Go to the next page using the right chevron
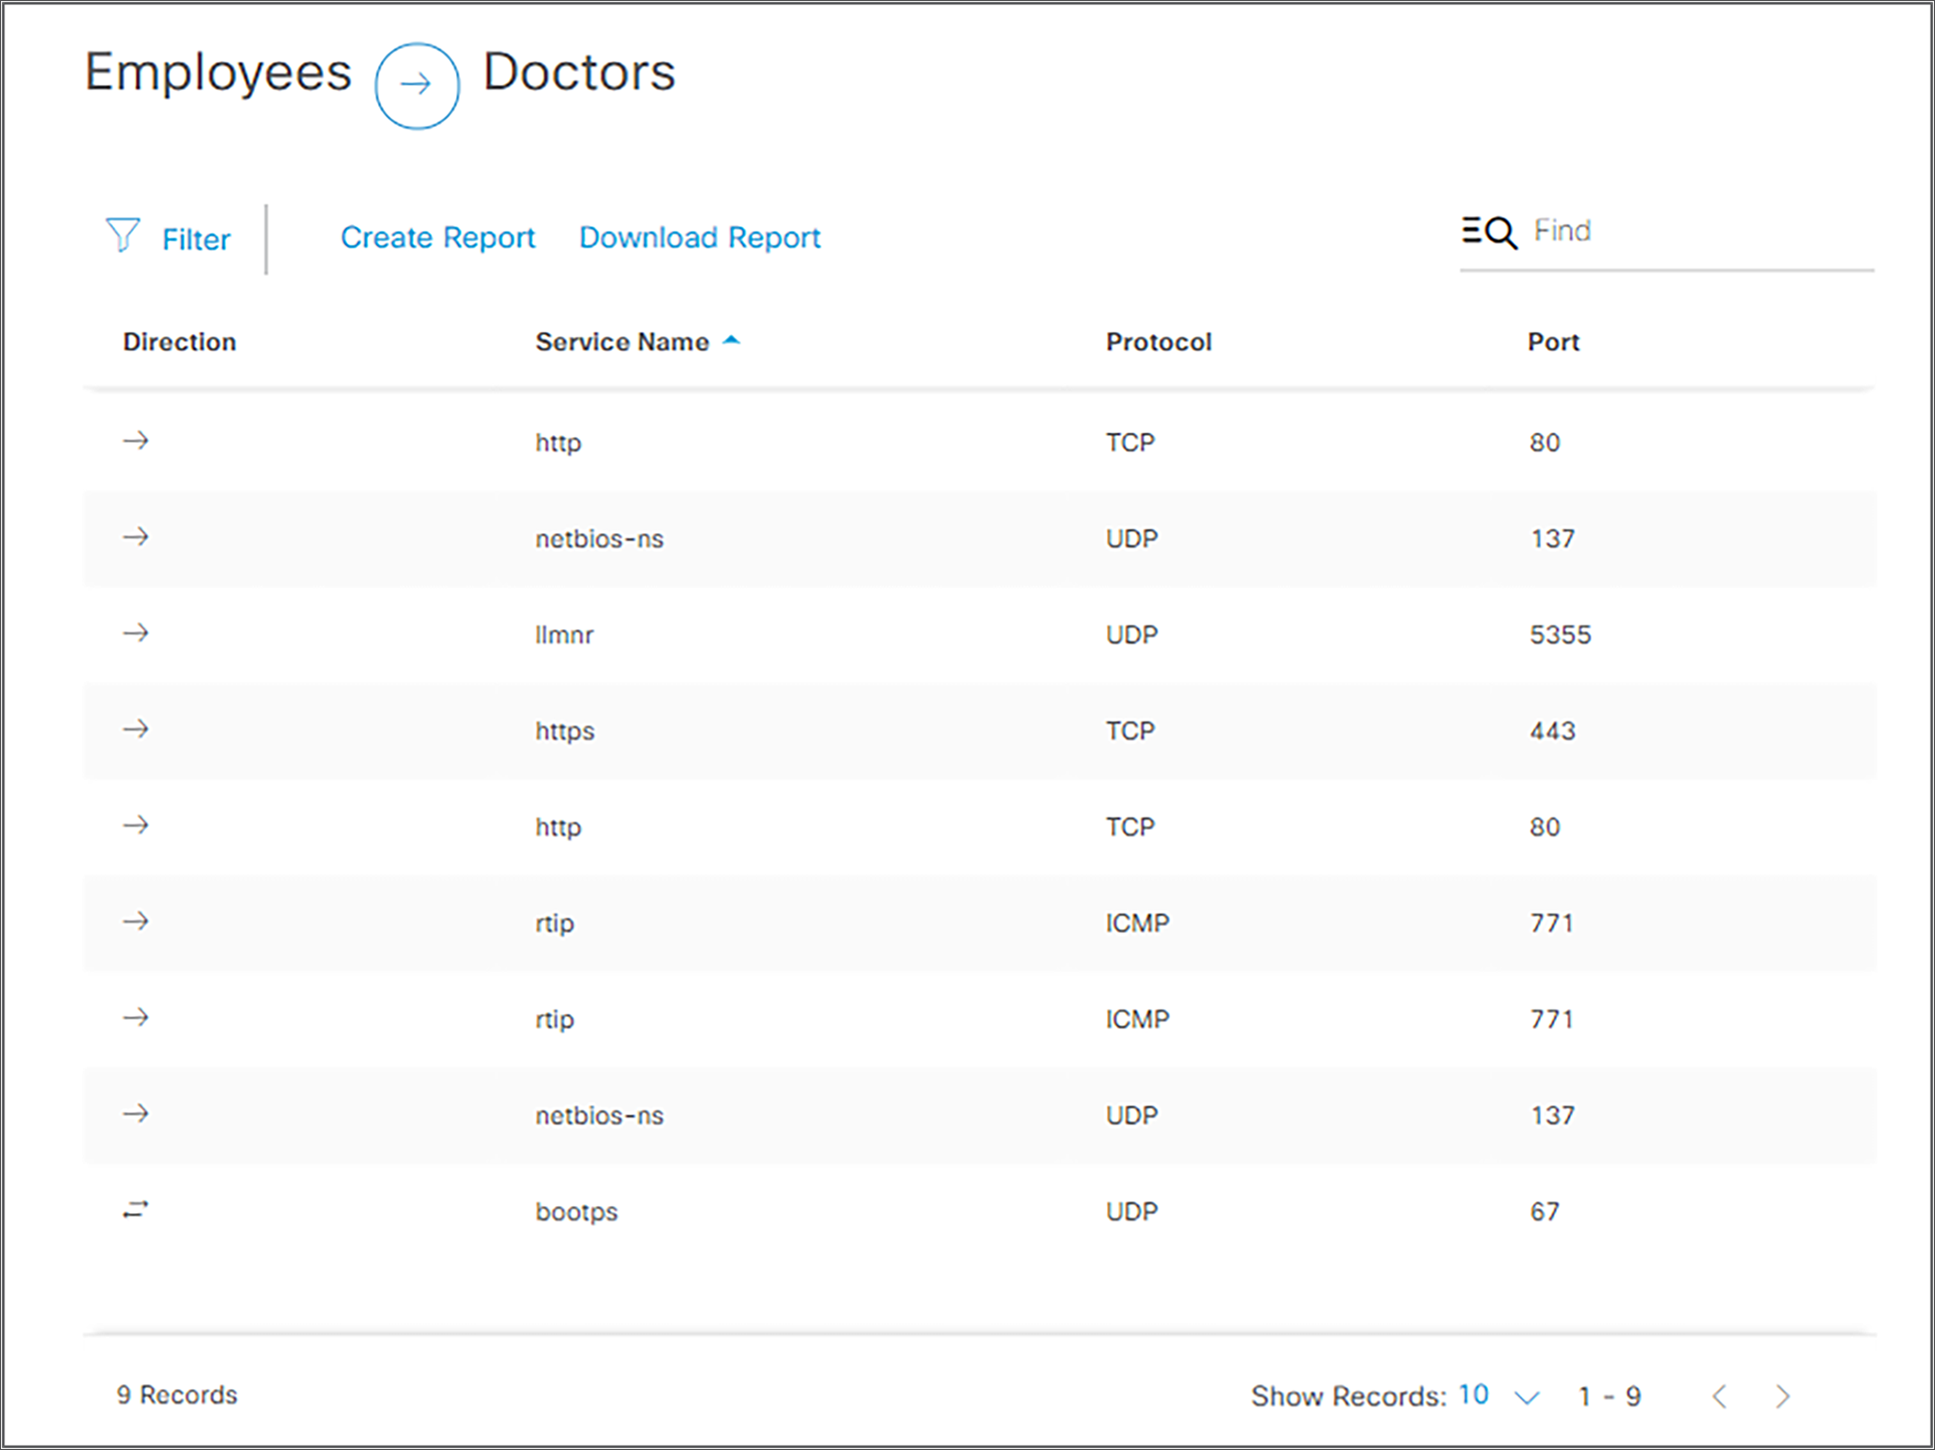Screen dimensions: 1935x1450 pos(1782,1396)
